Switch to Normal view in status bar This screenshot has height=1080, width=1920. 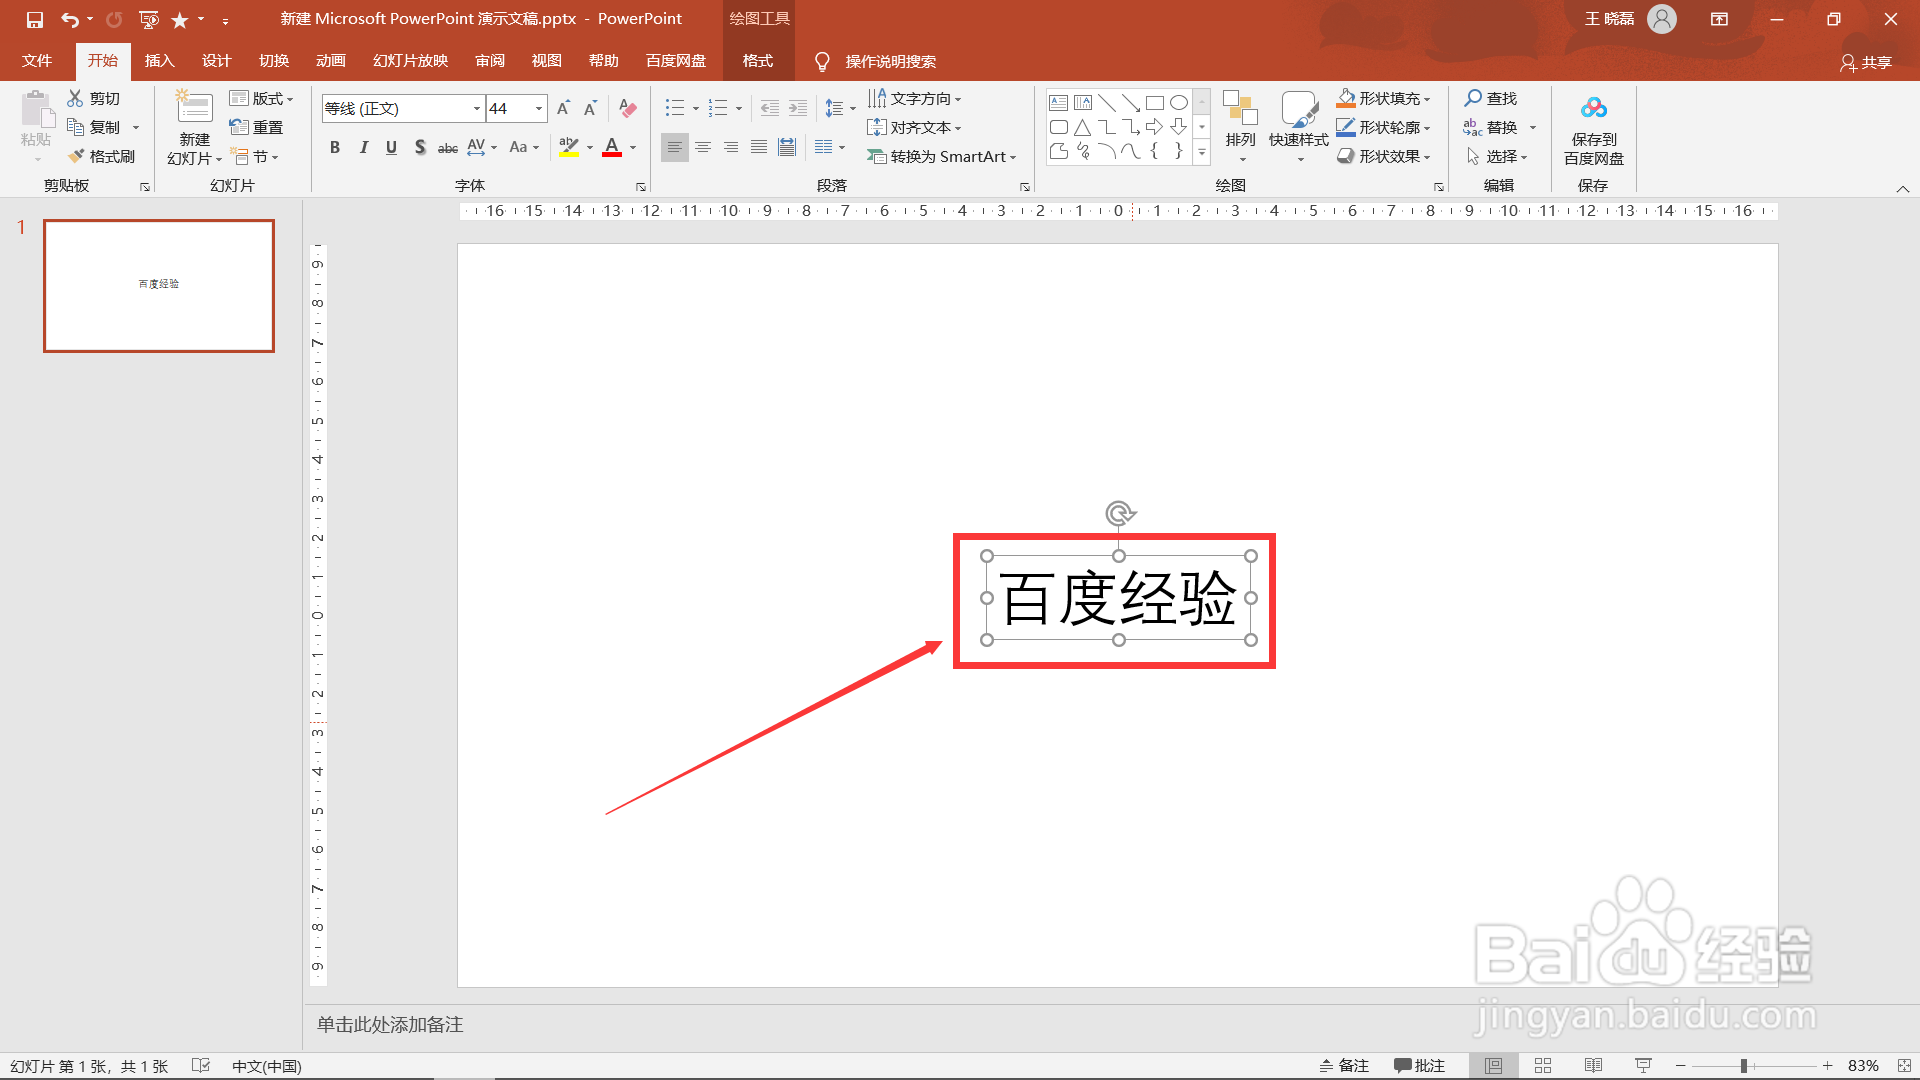click(1493, 1066)
